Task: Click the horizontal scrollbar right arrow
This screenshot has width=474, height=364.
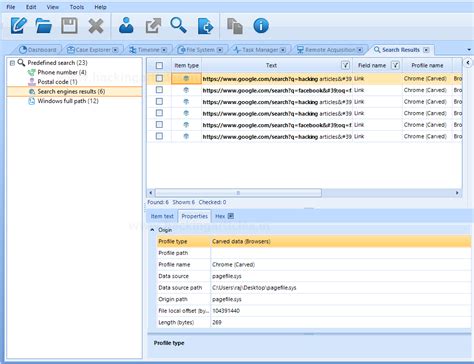Action: [x=457, y=193]
